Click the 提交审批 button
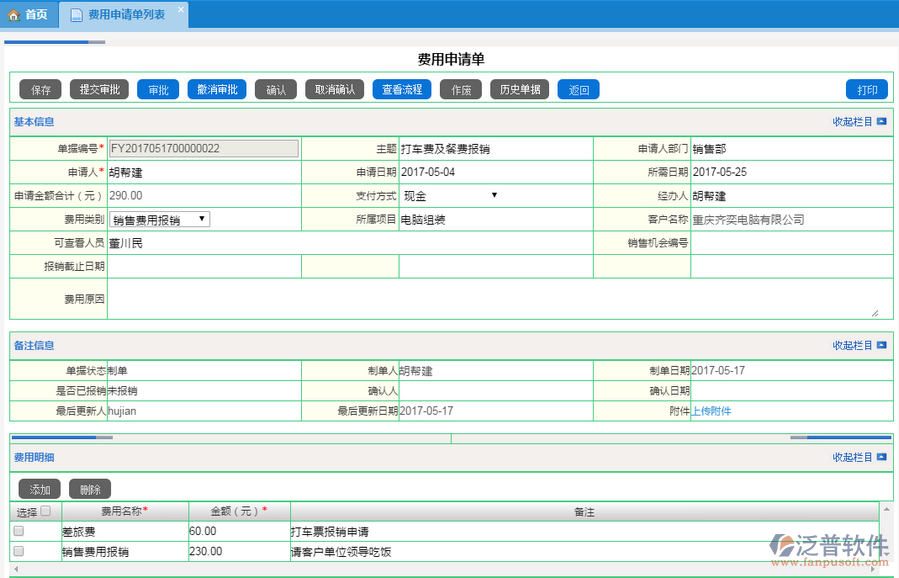Screen dimensions: 899x578 coord(99,89)
